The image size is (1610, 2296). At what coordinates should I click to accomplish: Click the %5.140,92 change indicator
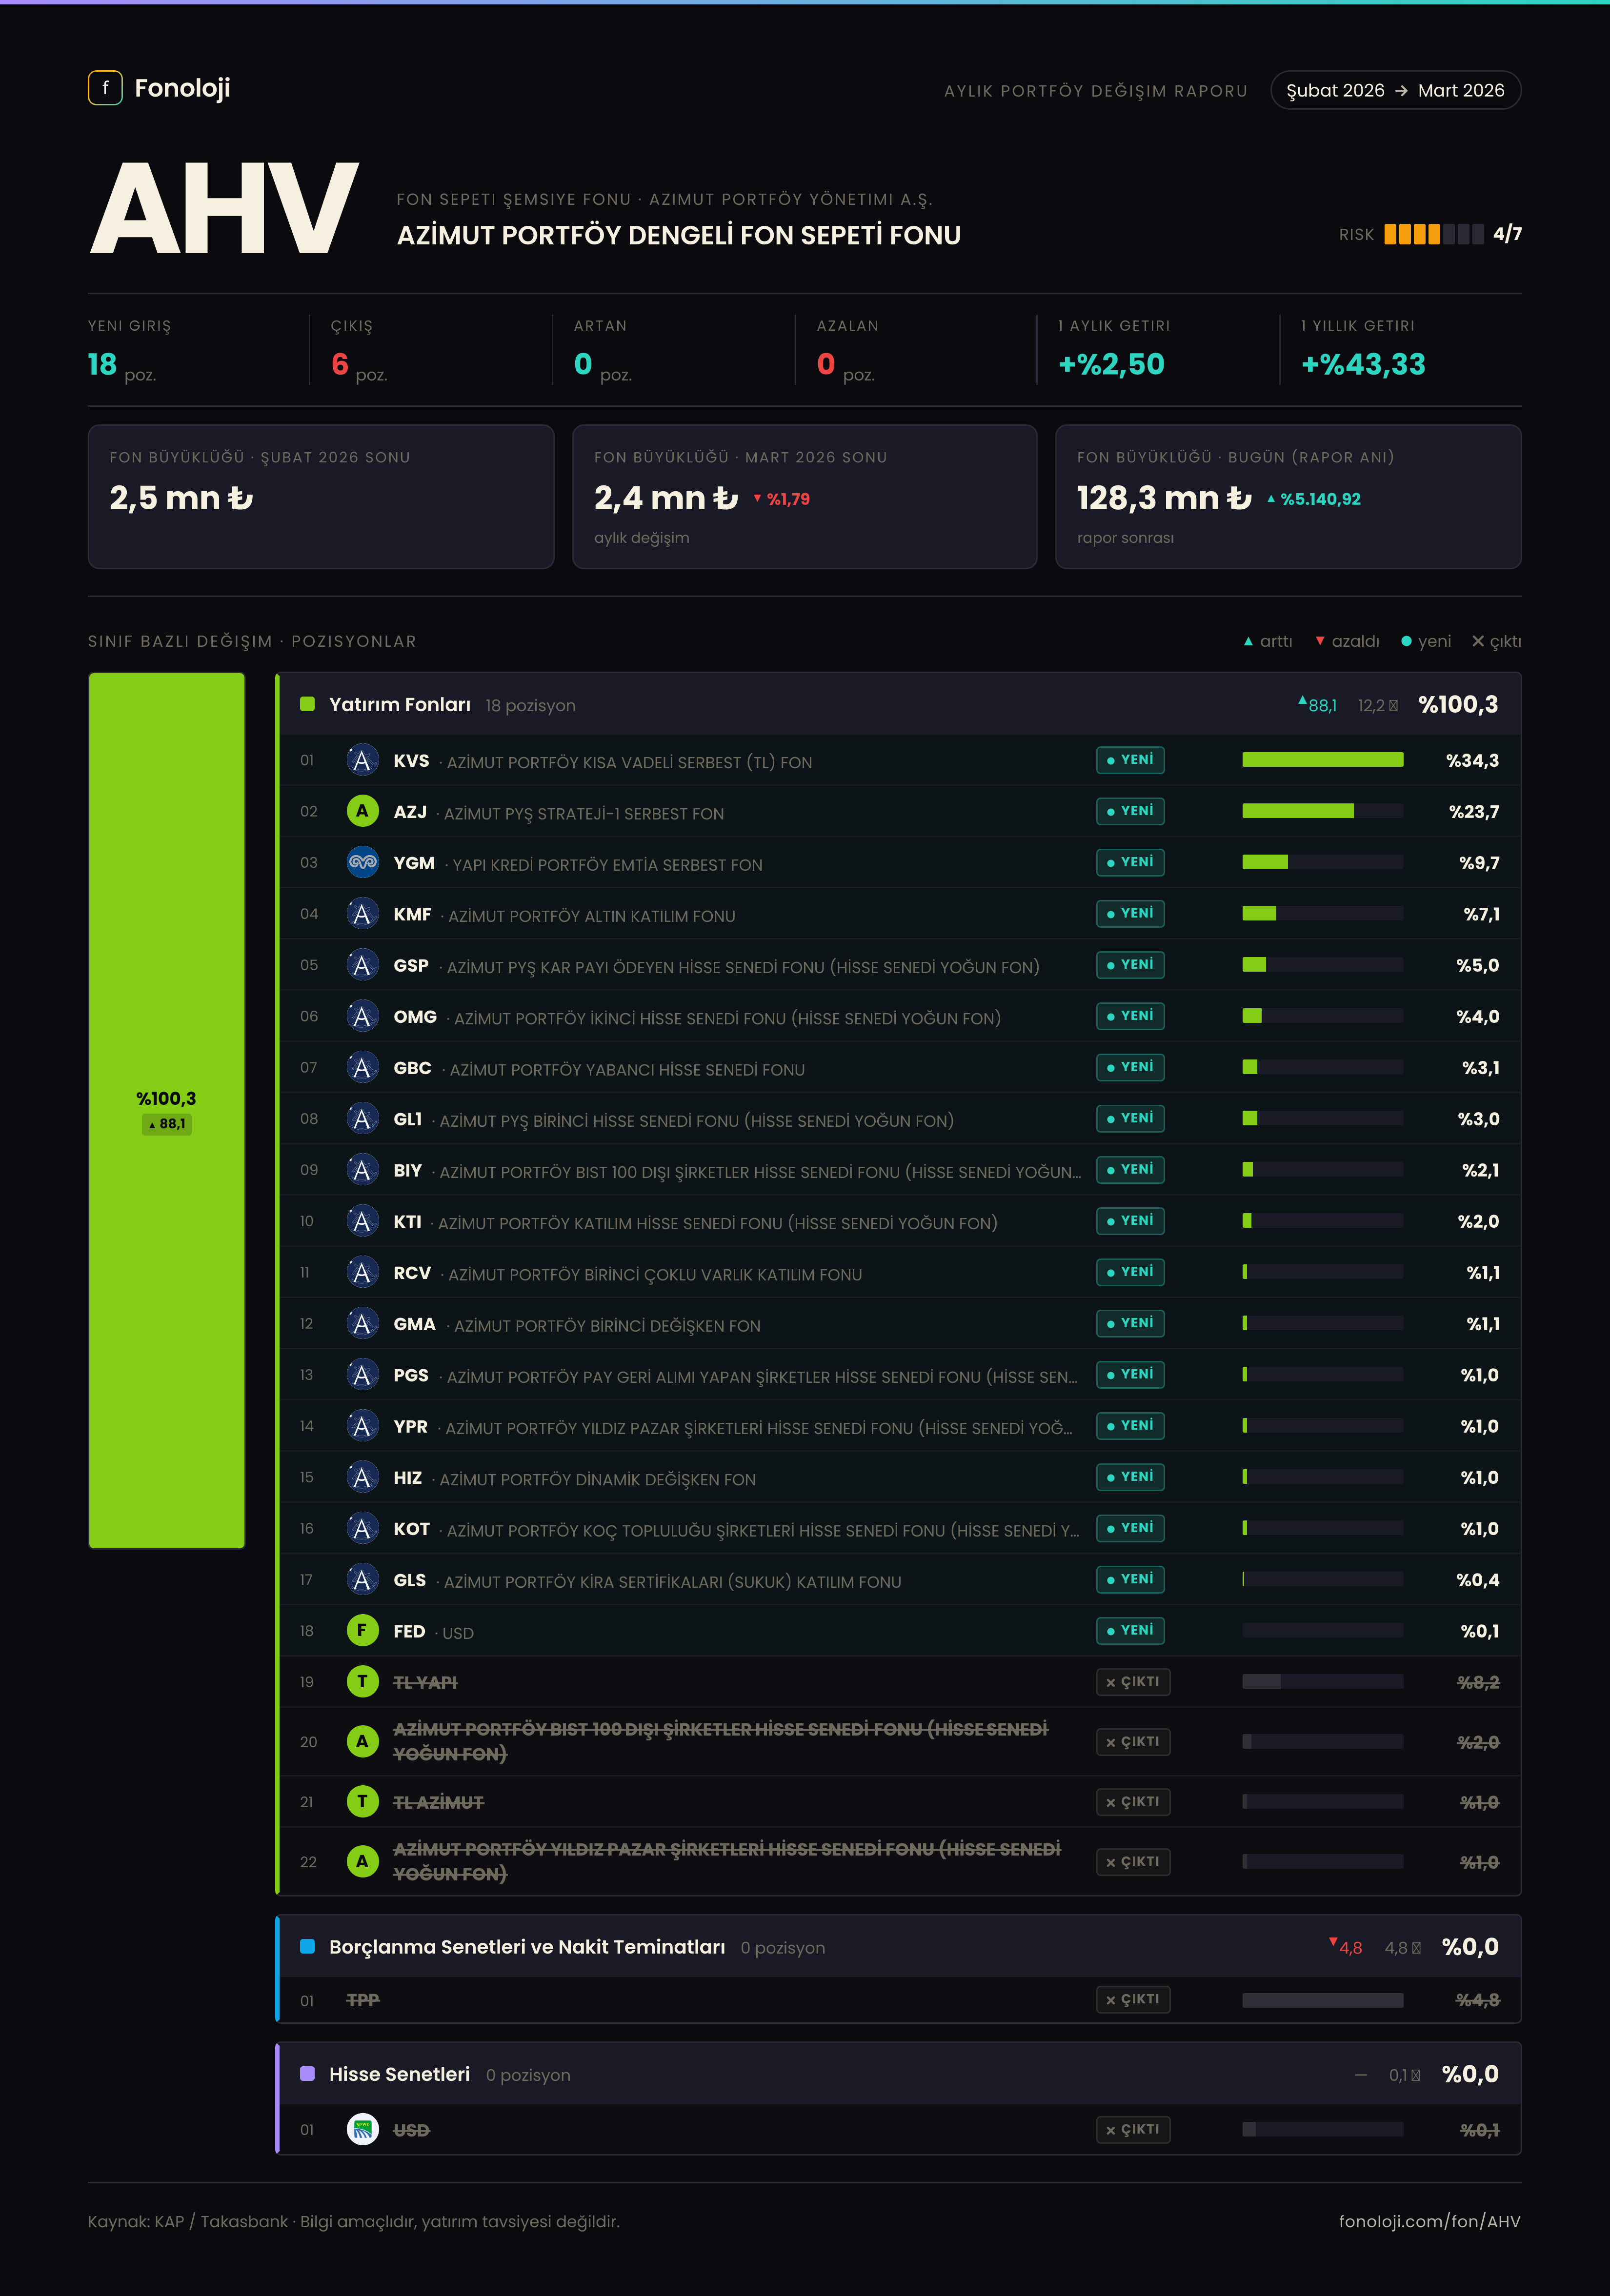click(x=1314, y=499)
